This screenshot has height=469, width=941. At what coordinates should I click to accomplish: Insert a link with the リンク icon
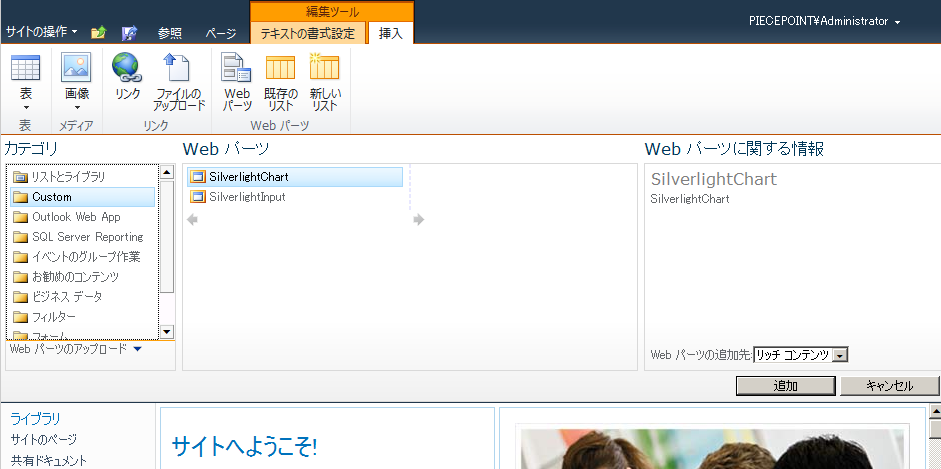tap(127, 67)
